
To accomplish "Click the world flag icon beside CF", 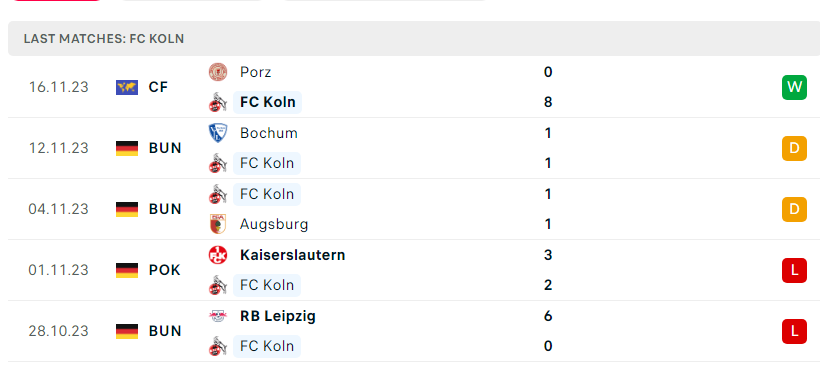I will (127, 87).
